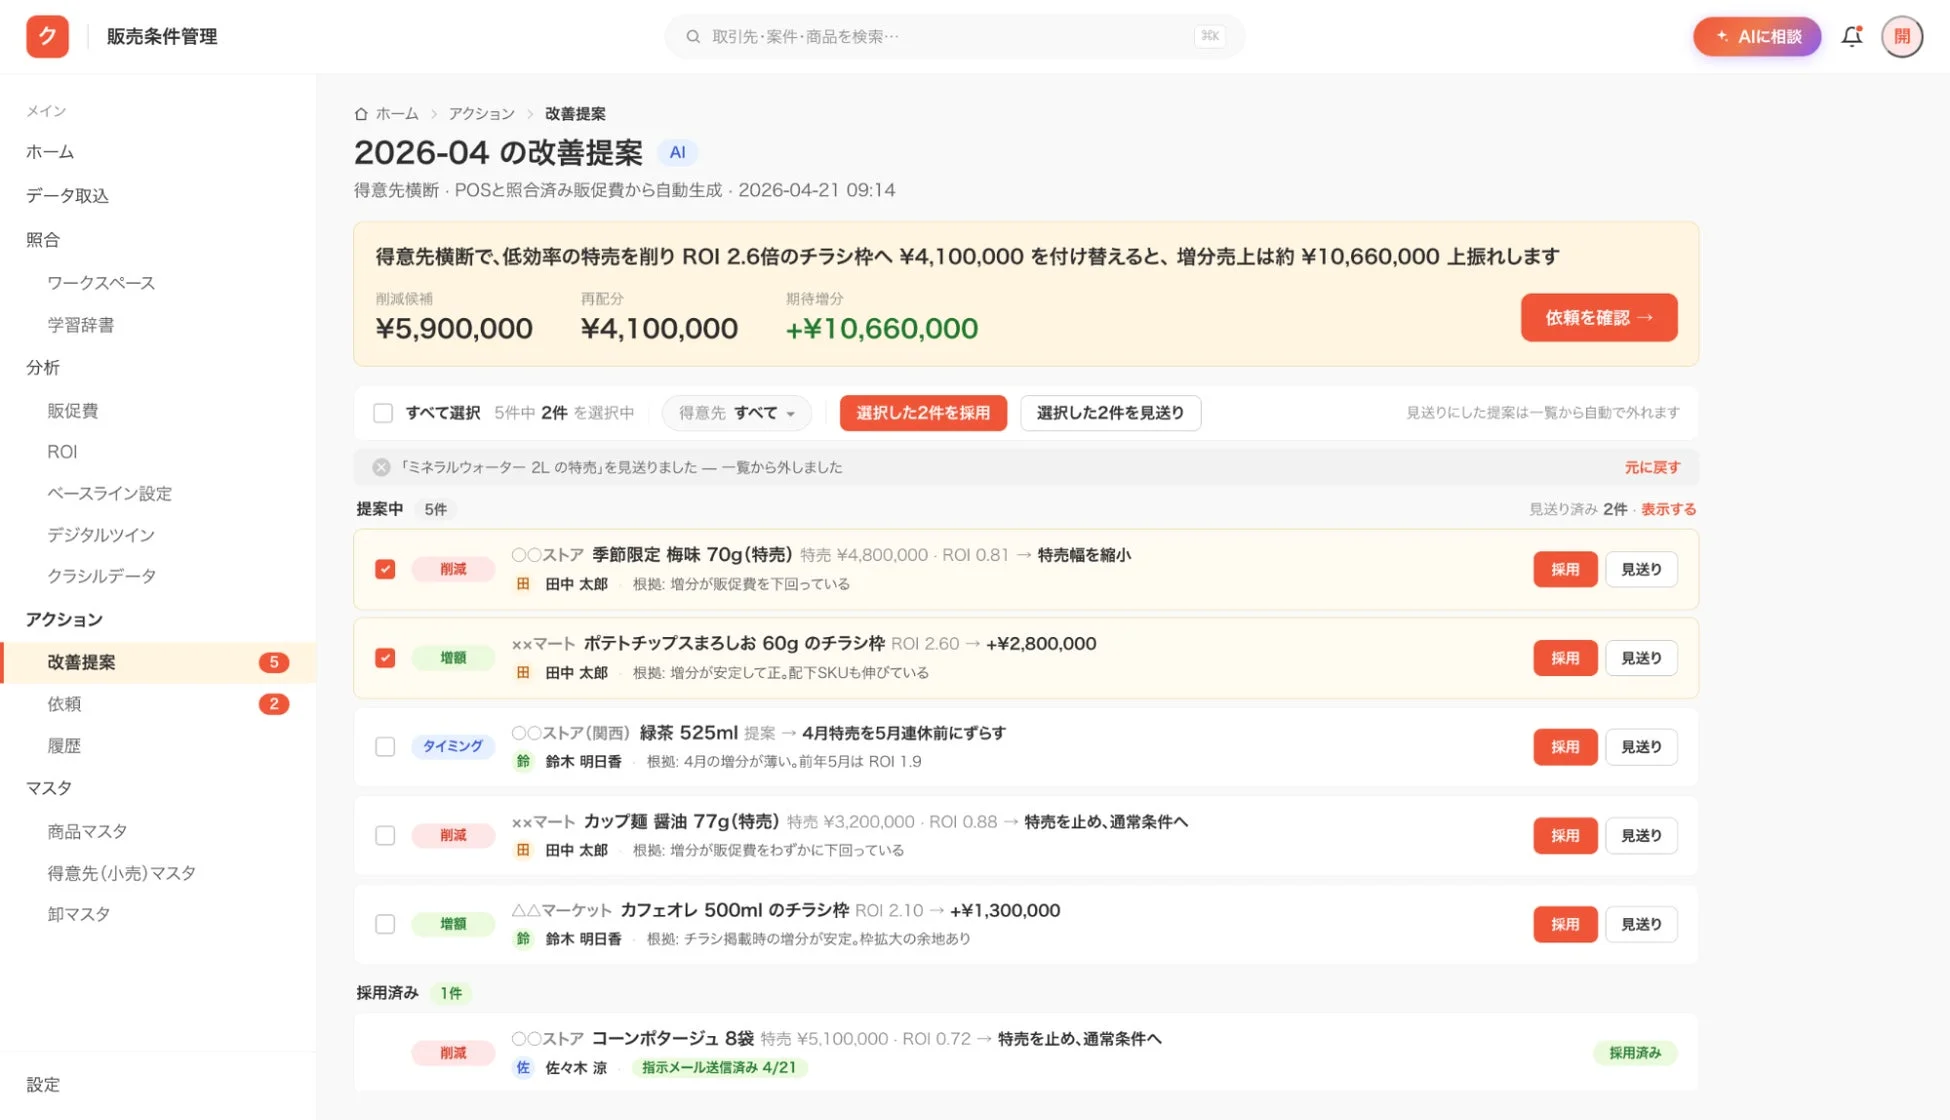Click the 削減 tag on カップ麺 row
Image resolution: width=1950 pixels, height=1120 pixels.
[453, 835]
